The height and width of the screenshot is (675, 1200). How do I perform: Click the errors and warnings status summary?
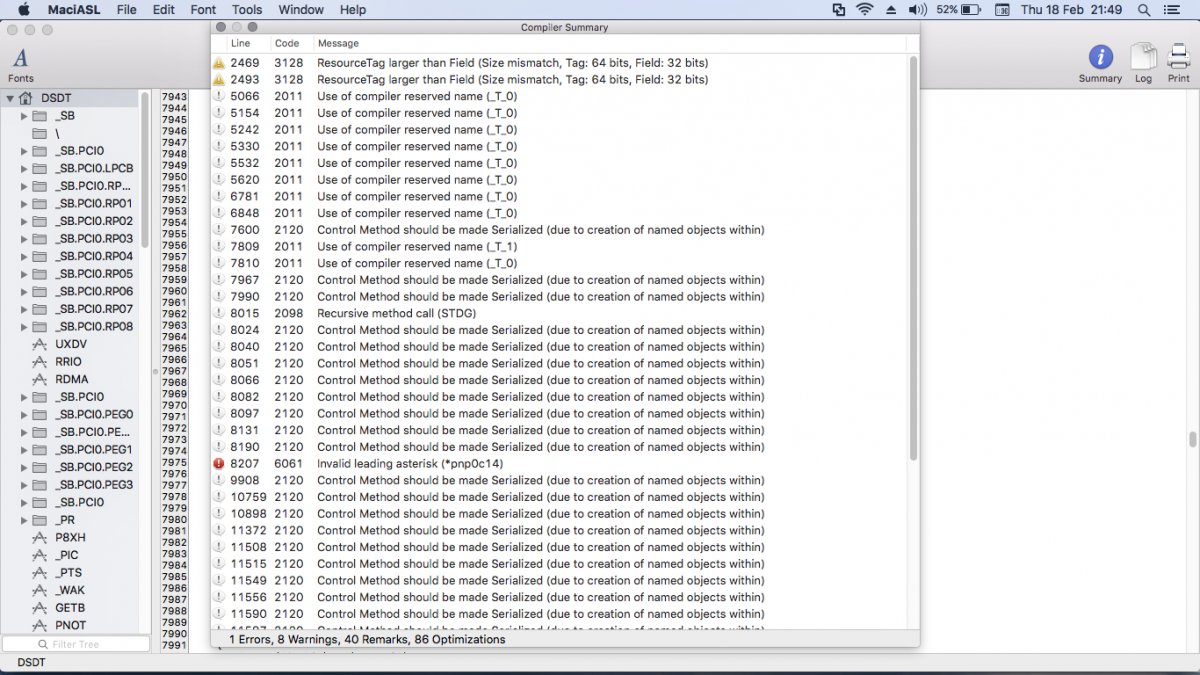[x=367, y=639]
